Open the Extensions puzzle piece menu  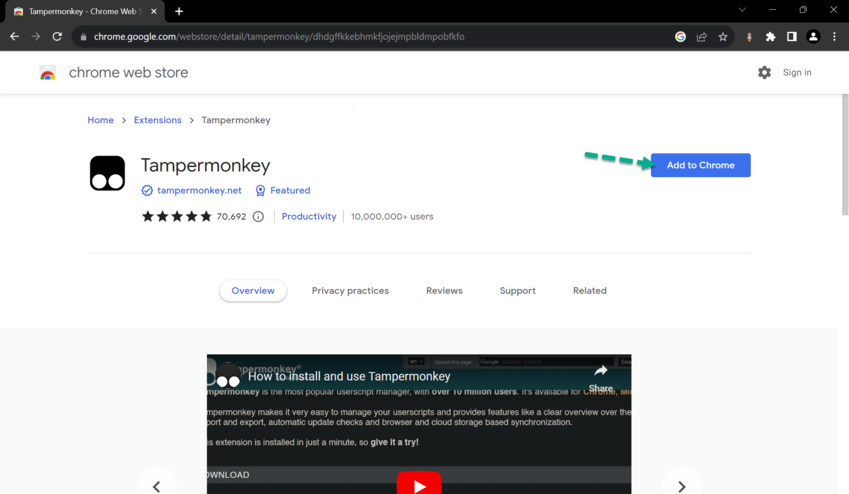pos(770,36)
